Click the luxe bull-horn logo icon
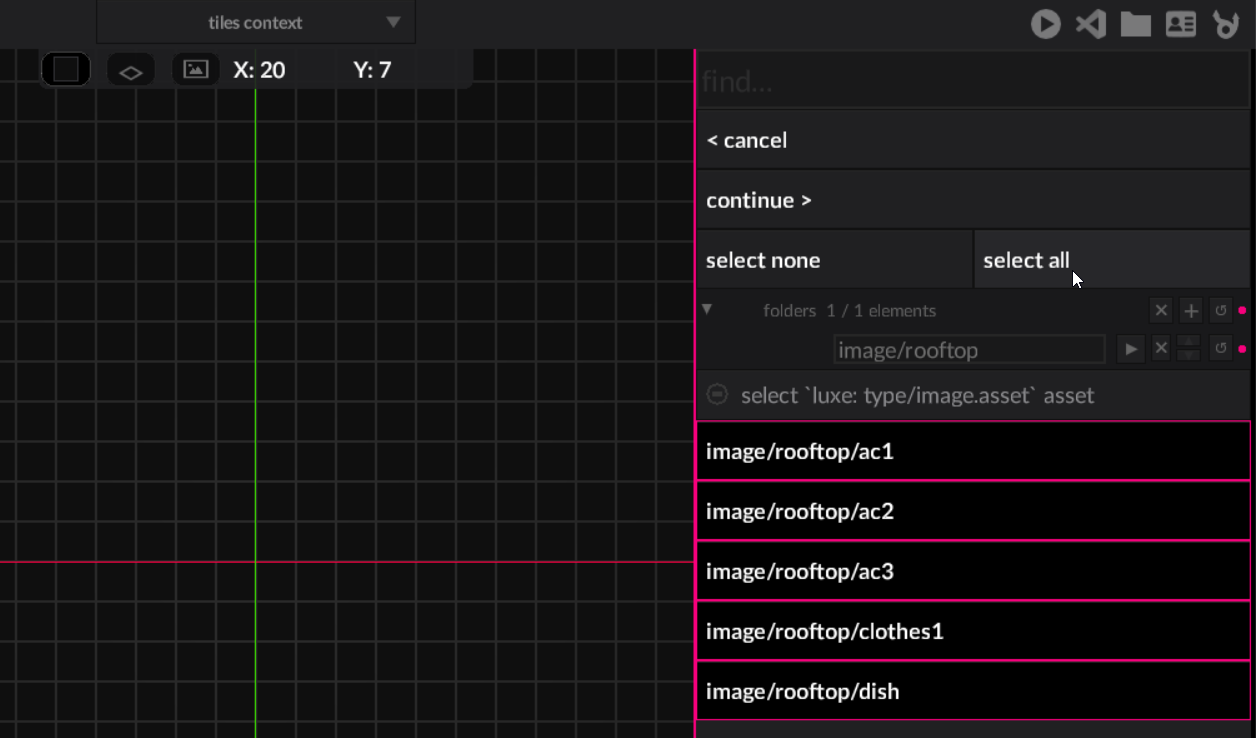 (1226, 24)
